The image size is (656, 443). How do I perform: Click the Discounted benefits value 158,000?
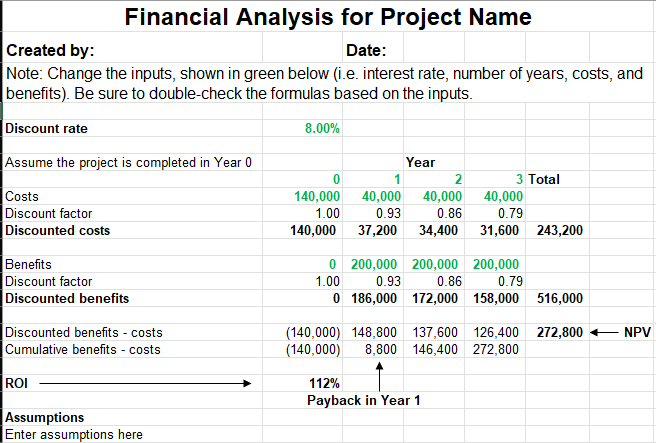click(x=496, y=299)
